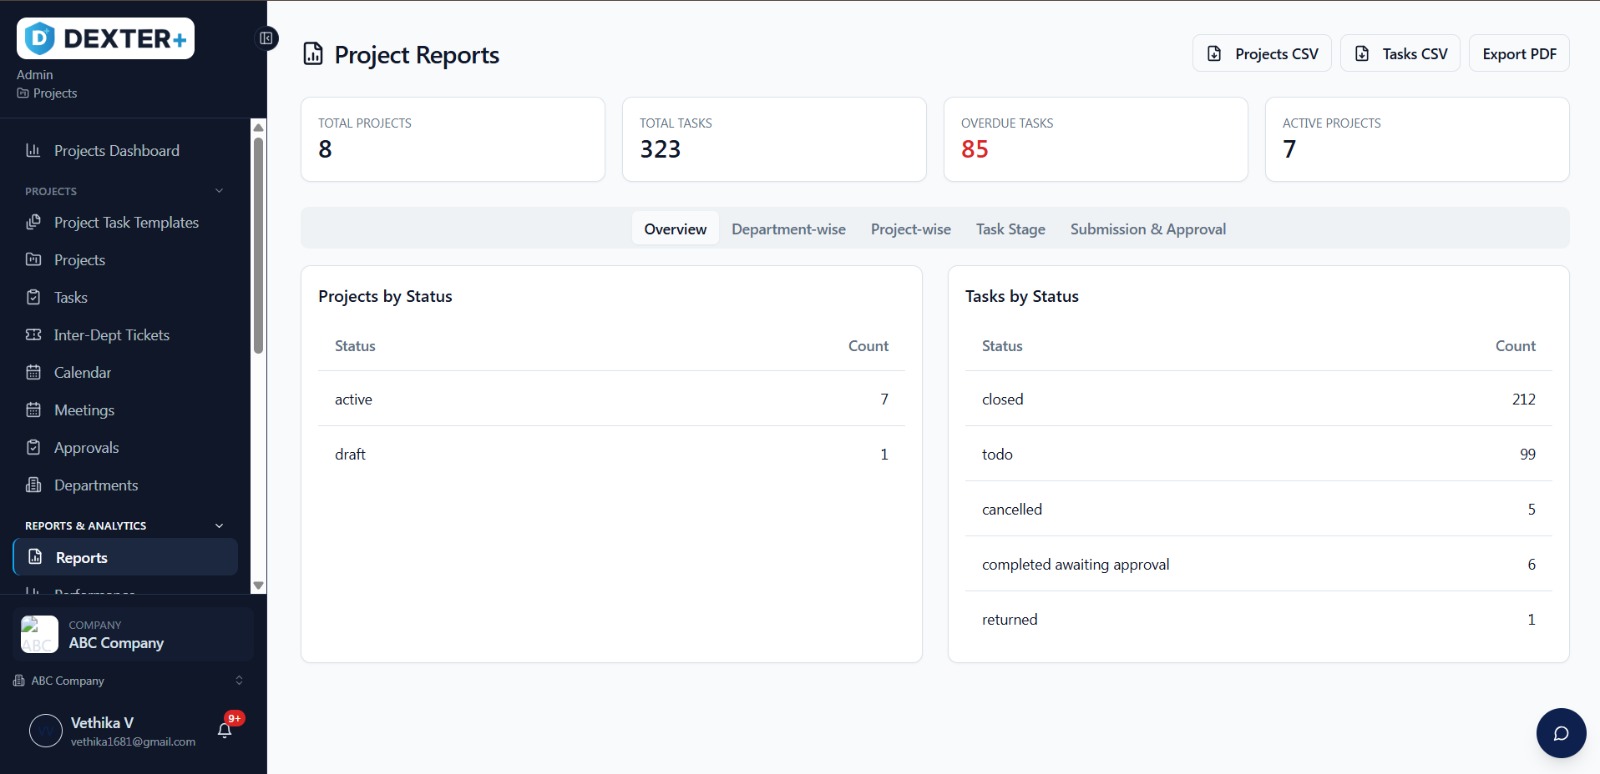Click the Projects Dashboard chart icon

pos(33,150)
